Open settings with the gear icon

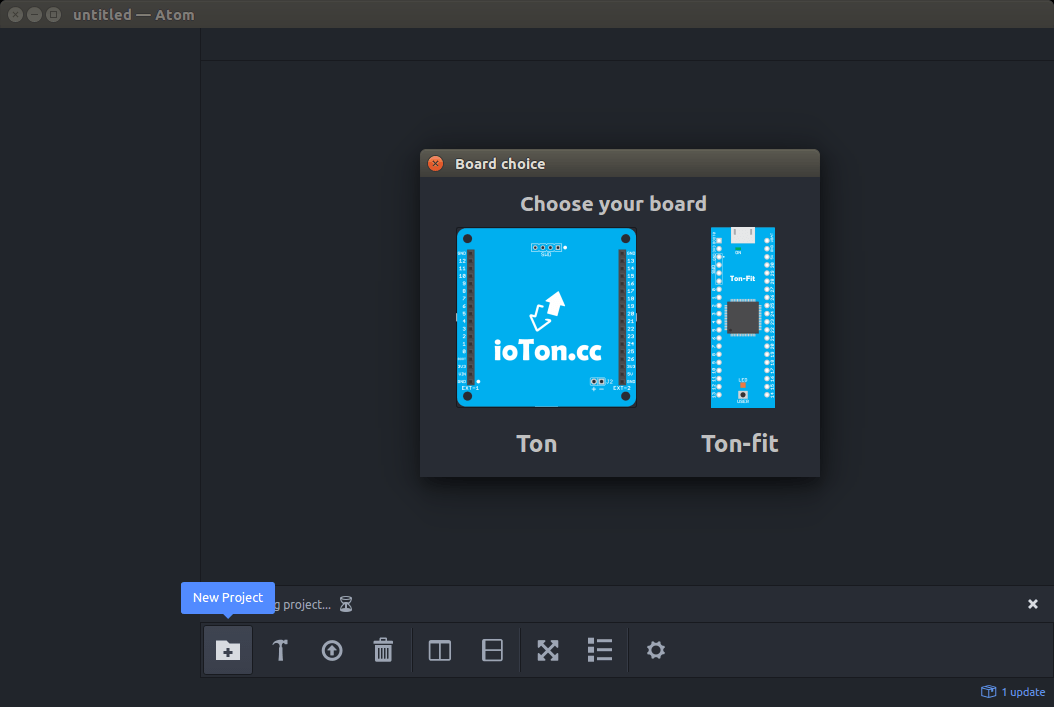pyautogui.click(x=655, y=650)
